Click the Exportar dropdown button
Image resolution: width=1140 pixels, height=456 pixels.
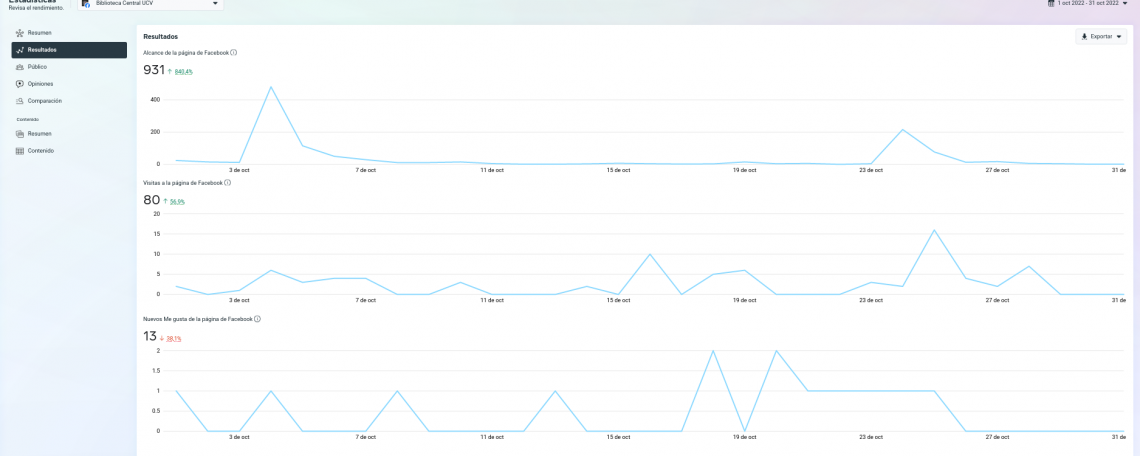(x=1101, y=36)
